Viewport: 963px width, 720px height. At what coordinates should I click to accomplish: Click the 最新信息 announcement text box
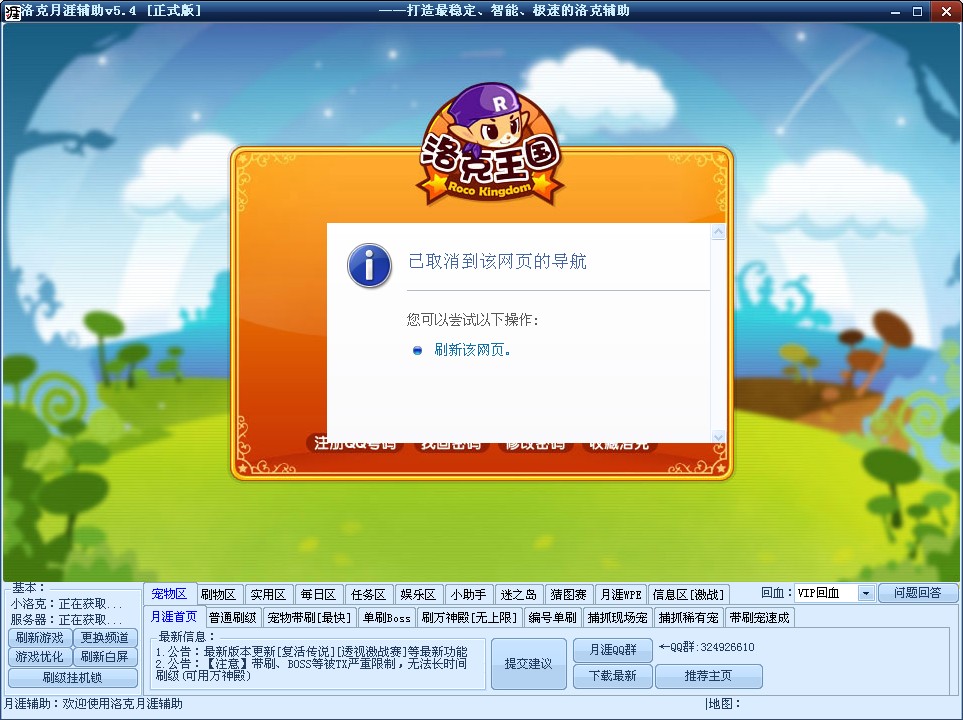tap(318, 663)
